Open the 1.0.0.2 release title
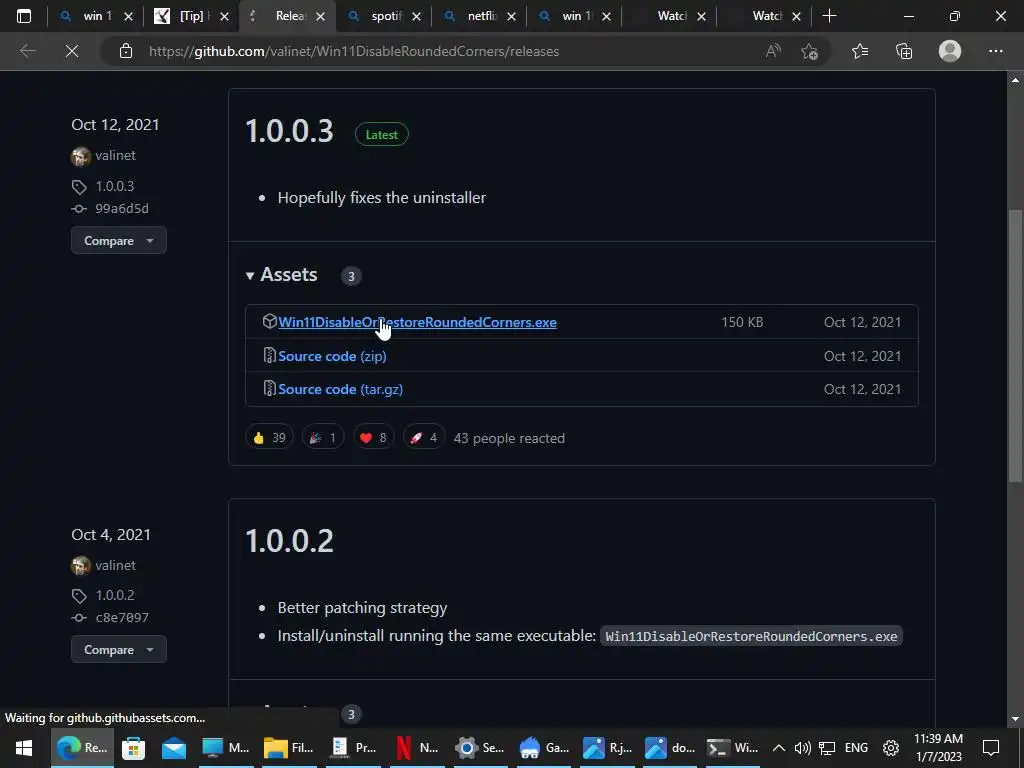1024x768 pixels. tap(289, 541)
